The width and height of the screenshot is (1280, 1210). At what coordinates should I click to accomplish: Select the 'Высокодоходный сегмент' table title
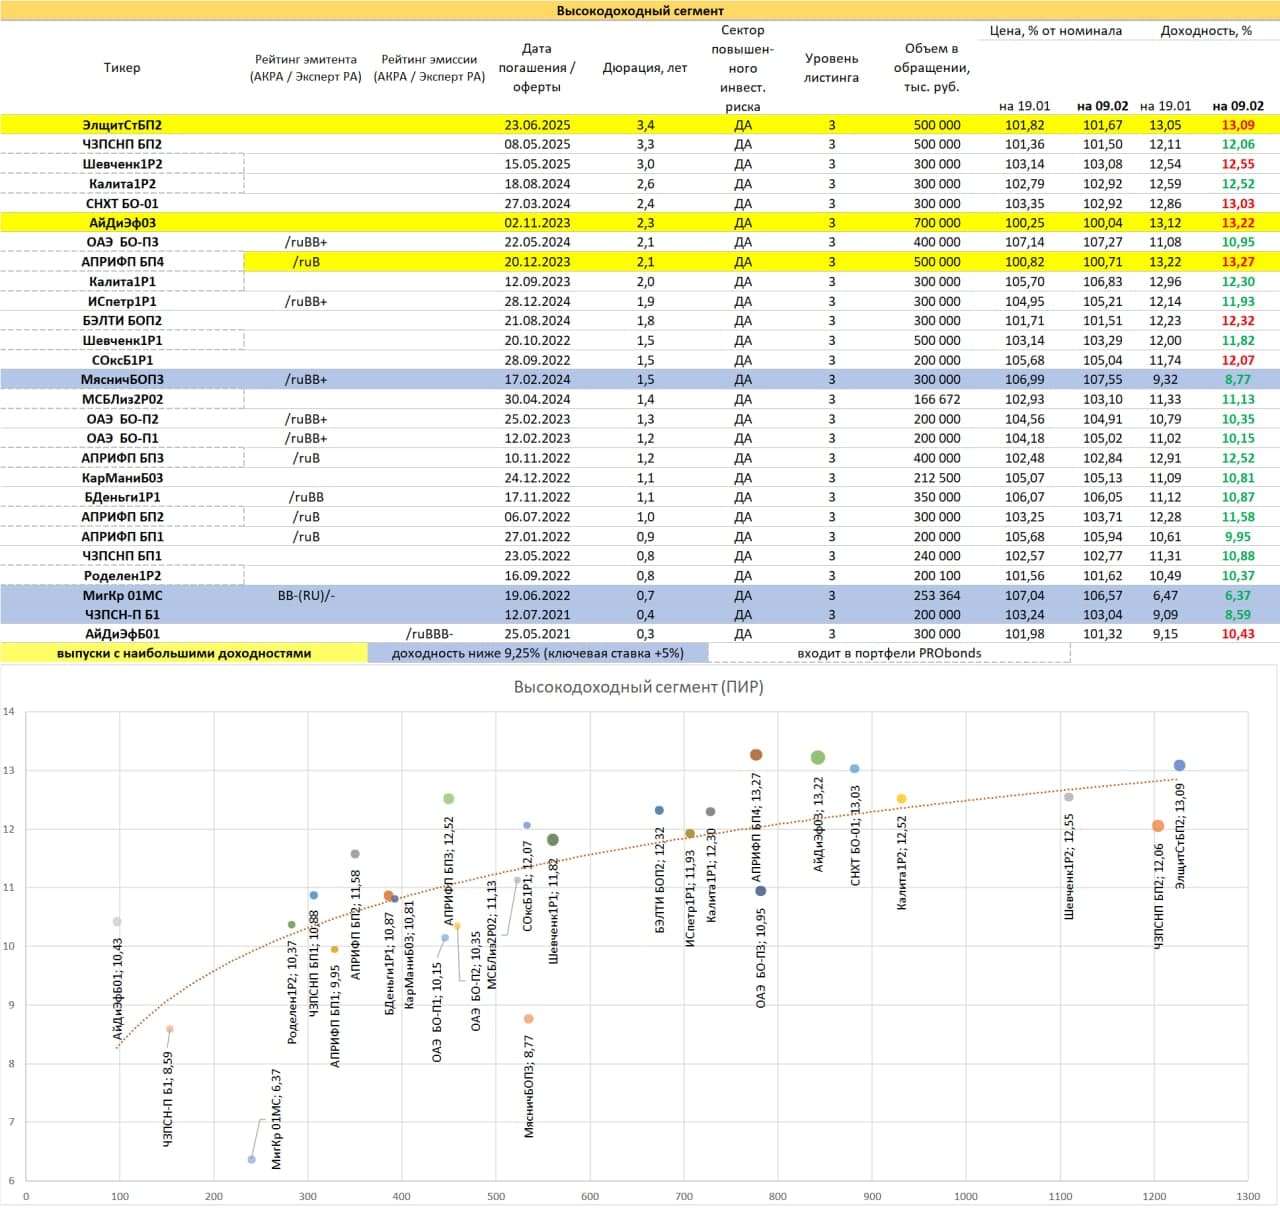pyautogui.click(x=640, y=11)
